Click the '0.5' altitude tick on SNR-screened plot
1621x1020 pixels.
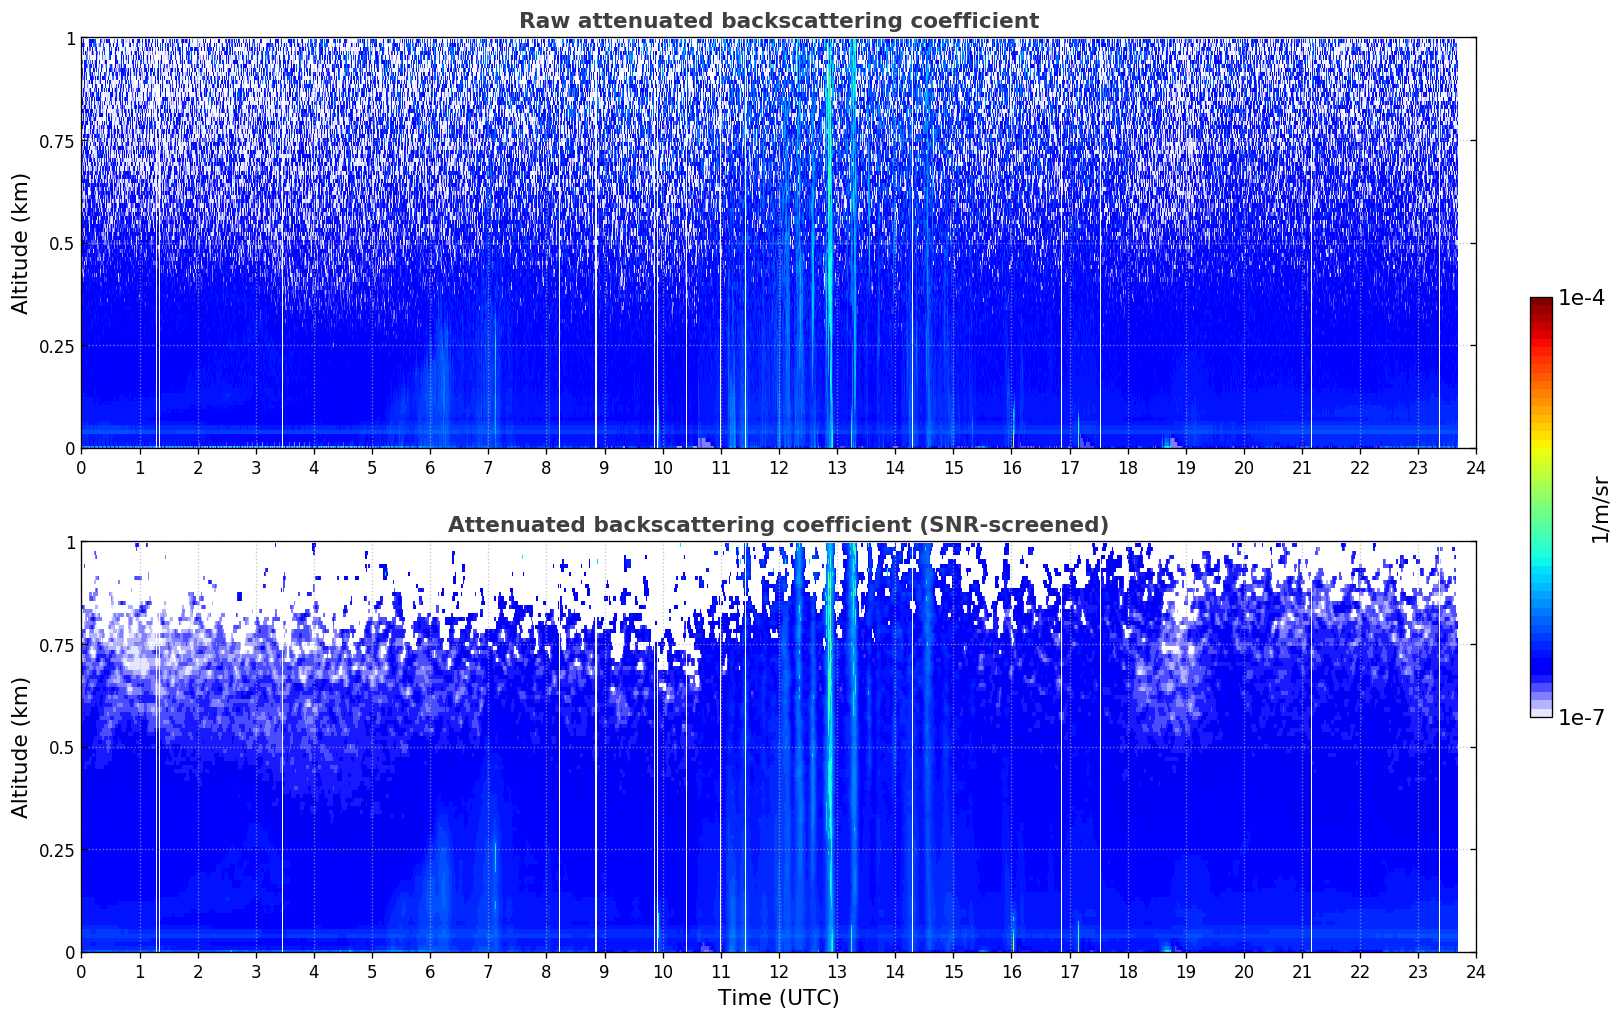[61, 747]
